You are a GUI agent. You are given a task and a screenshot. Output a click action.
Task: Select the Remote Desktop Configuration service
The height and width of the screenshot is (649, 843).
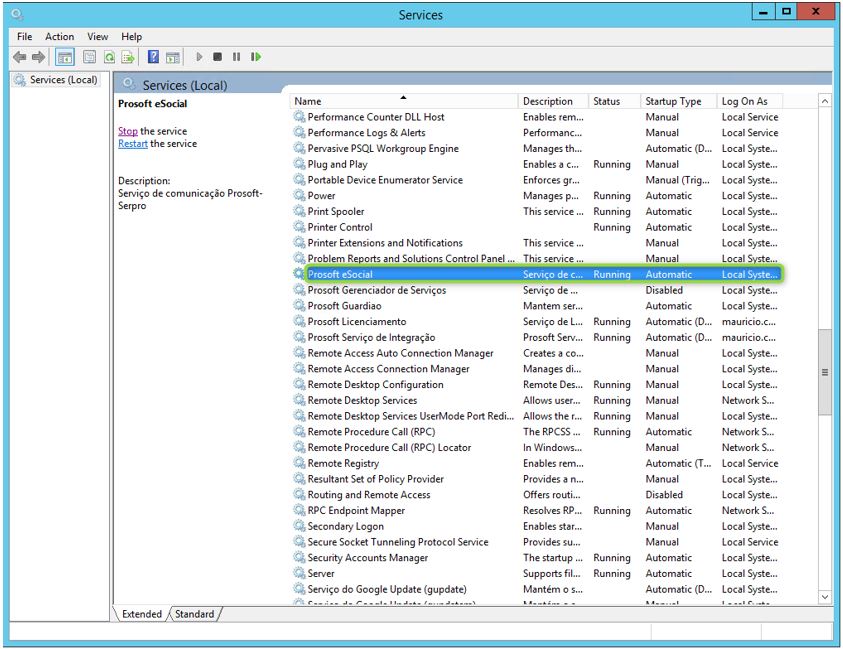[x=536, y=384]
